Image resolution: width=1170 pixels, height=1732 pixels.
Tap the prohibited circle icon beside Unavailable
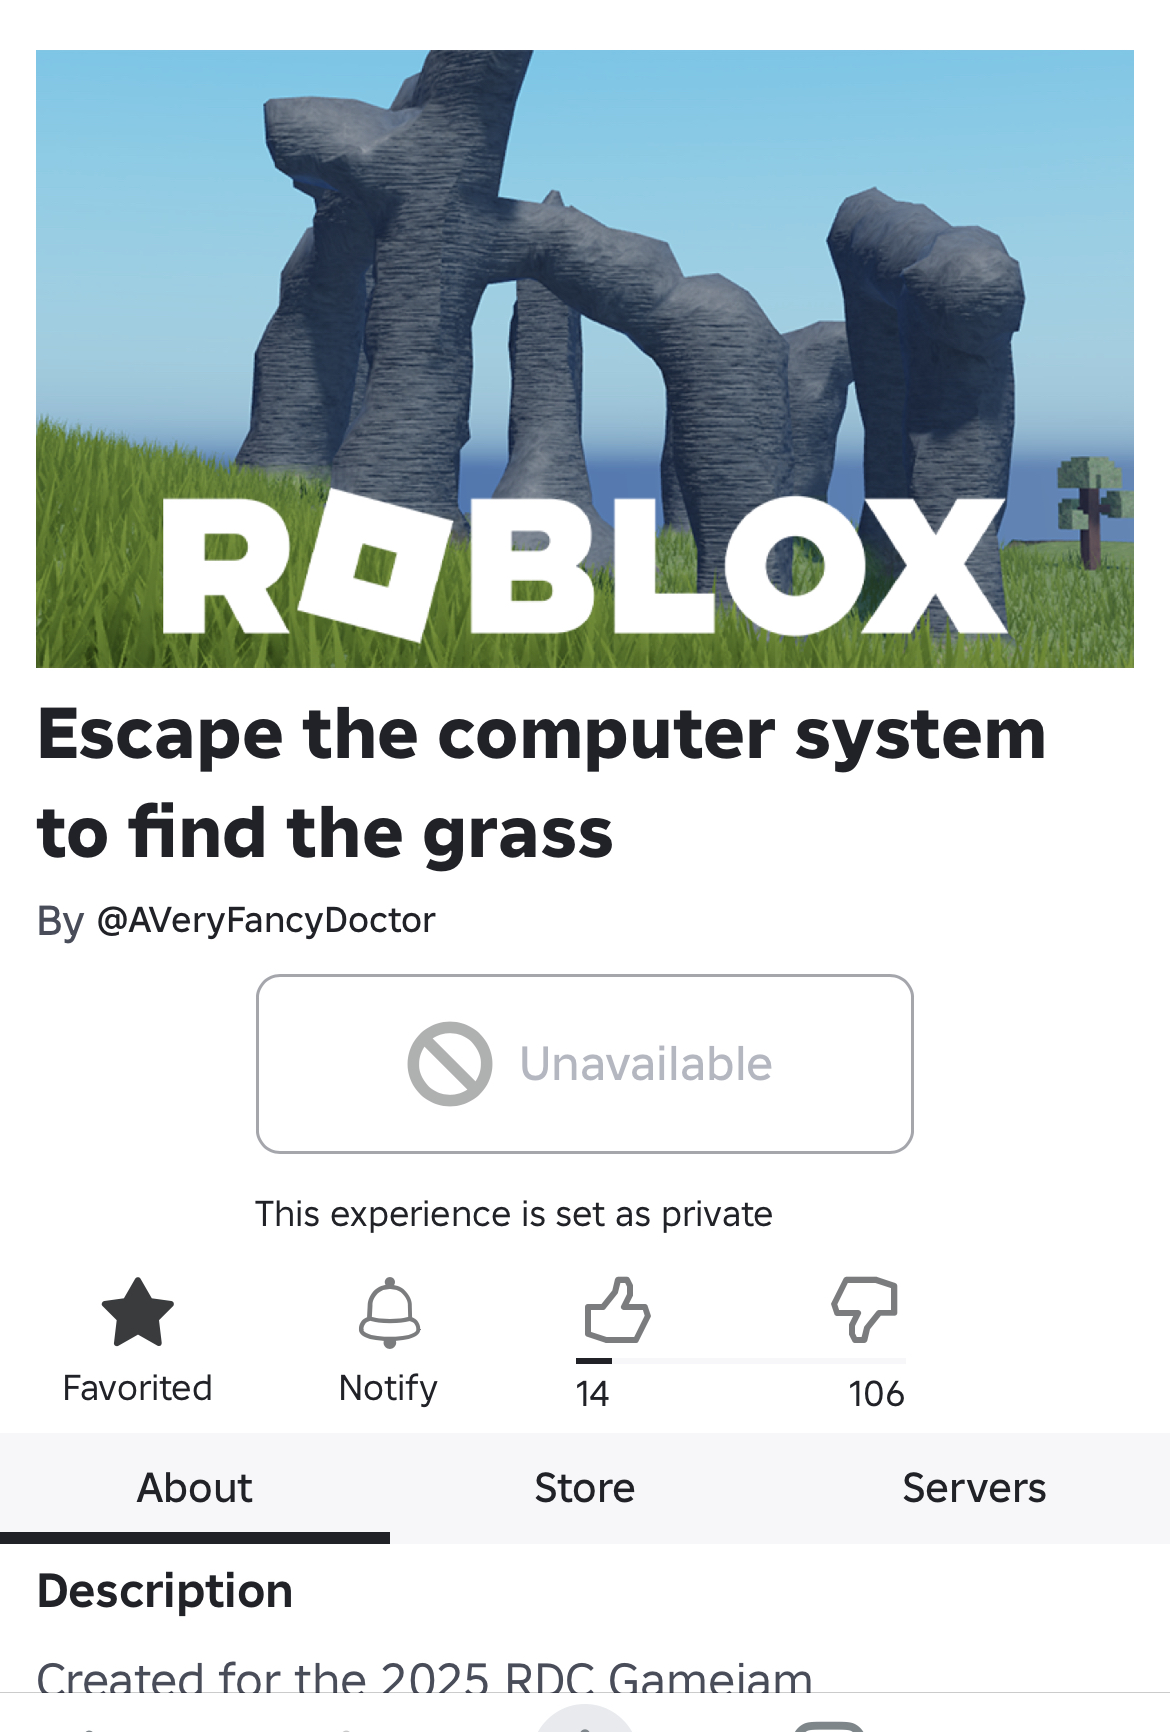click(x=450, y=1064)
